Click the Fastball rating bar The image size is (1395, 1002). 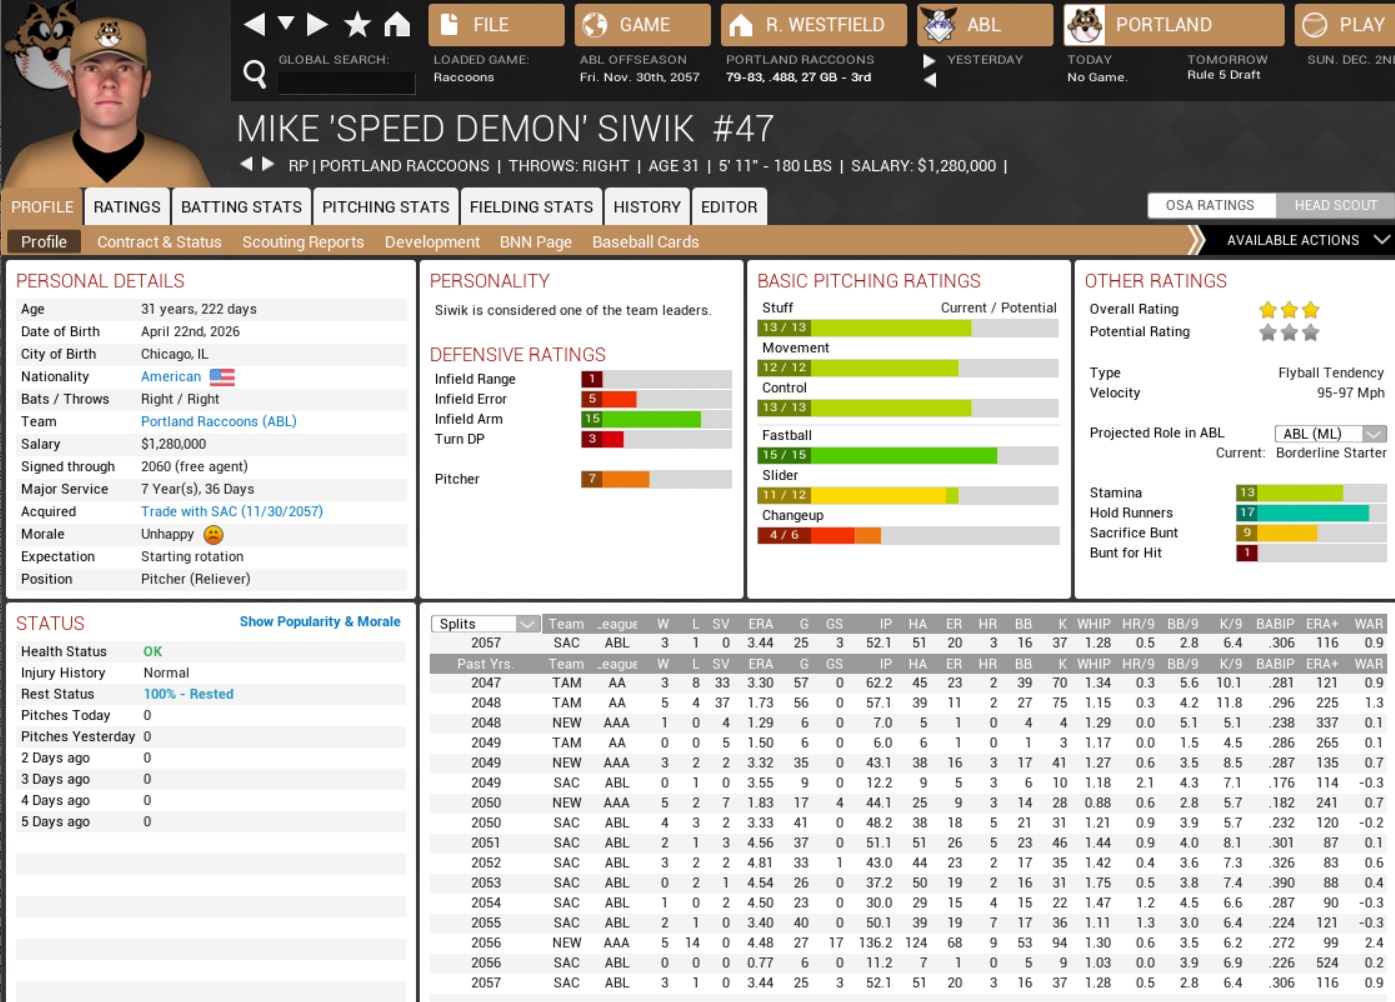(x=908, y=455)
